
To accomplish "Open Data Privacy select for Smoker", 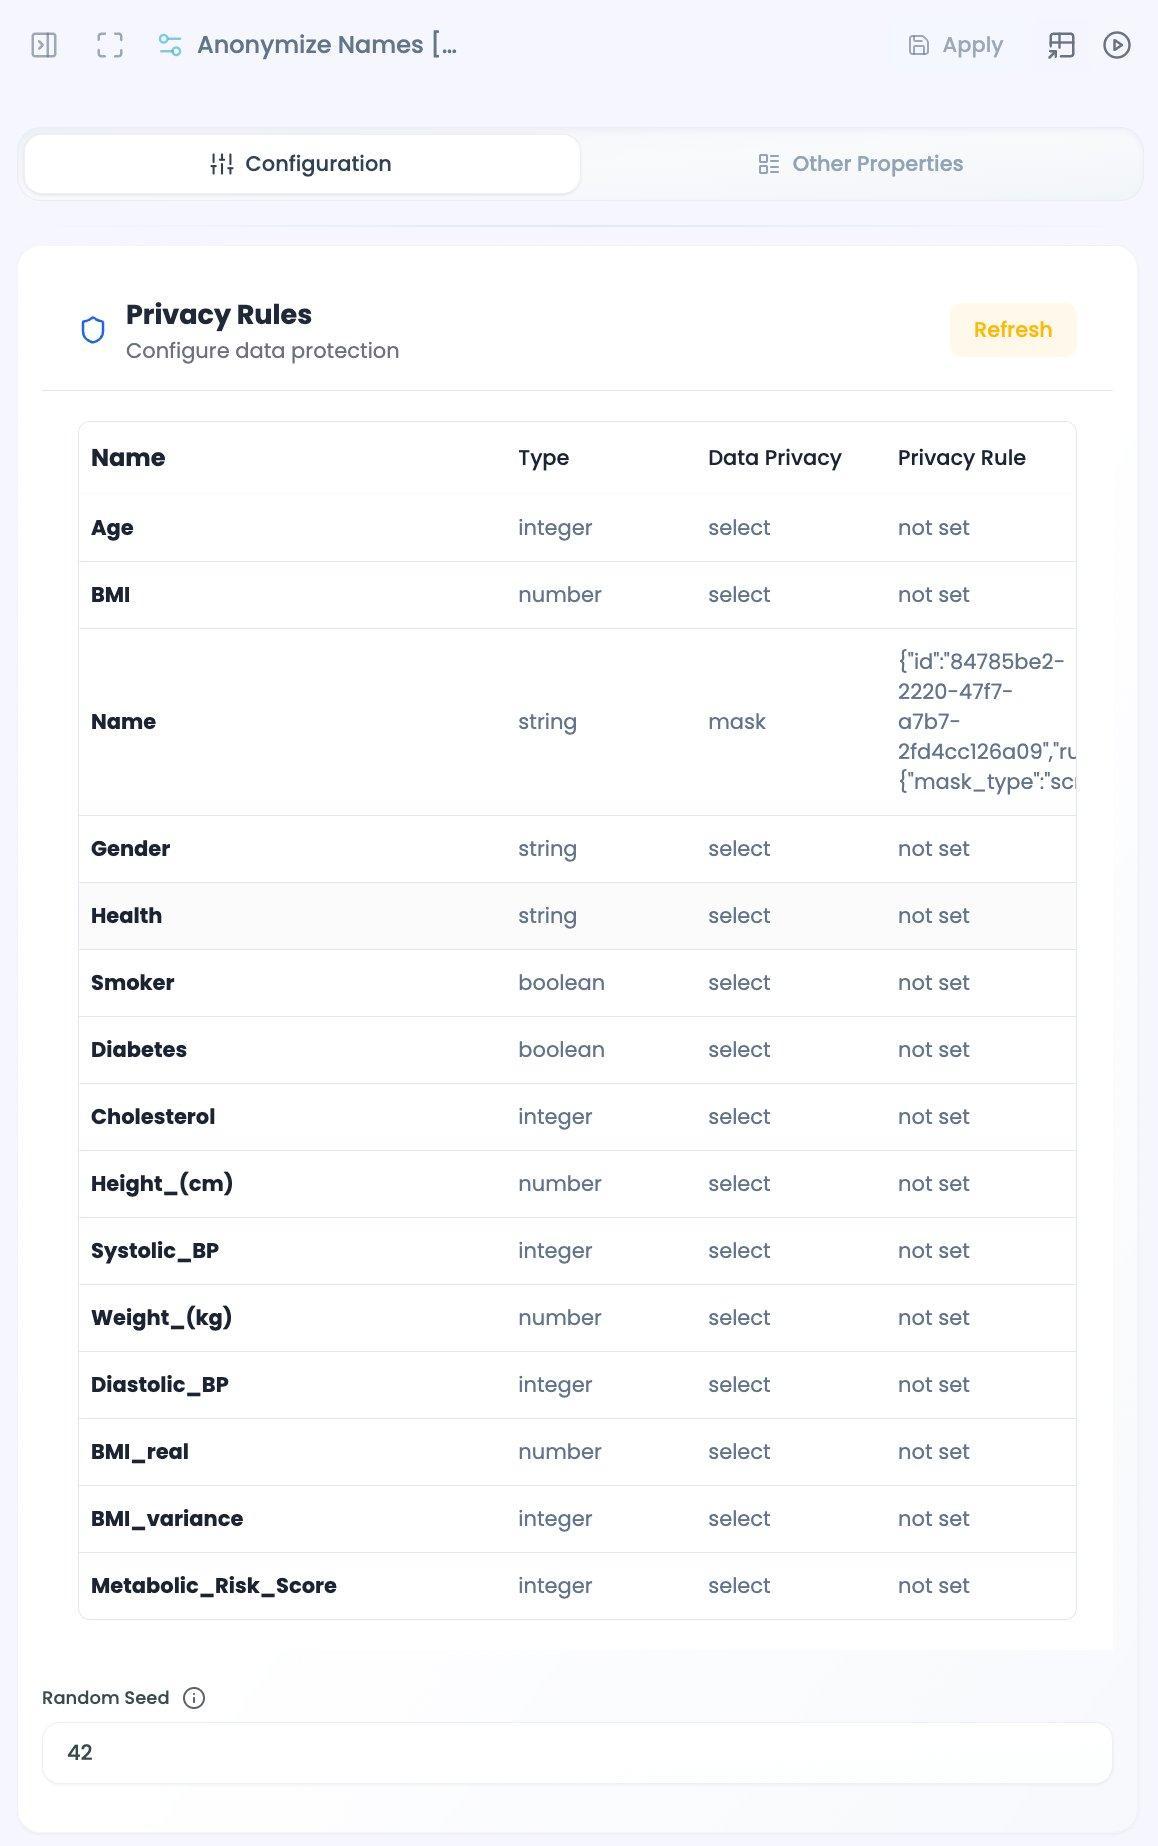I will 739,983.
